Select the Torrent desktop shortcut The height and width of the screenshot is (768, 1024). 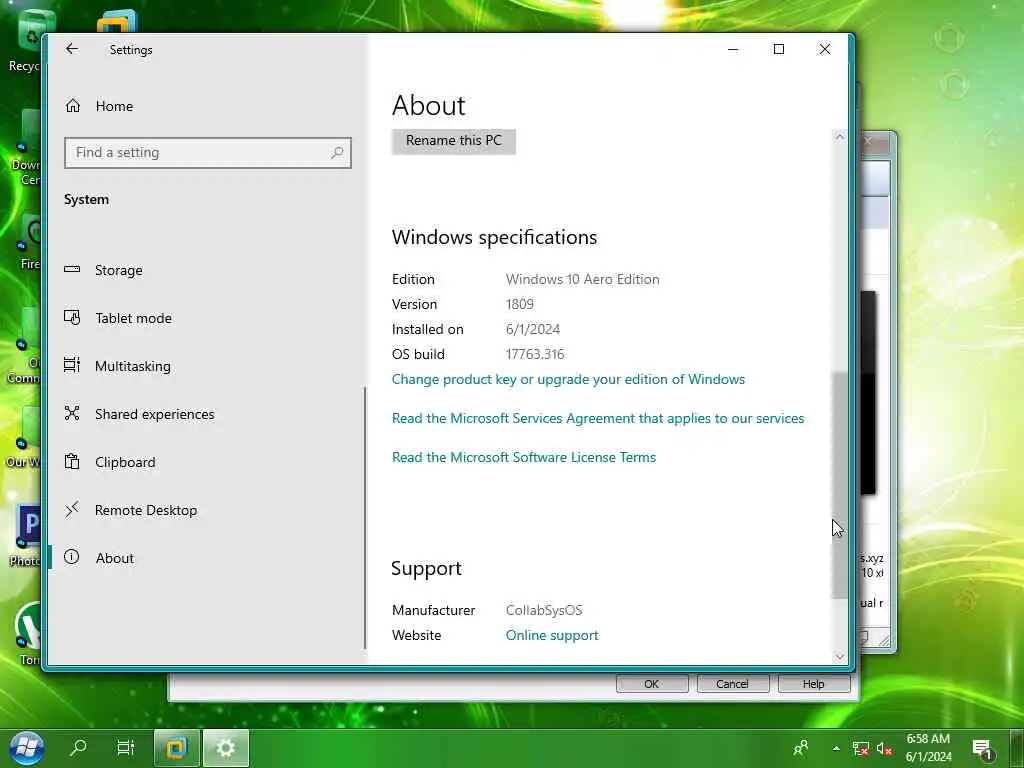26,633
